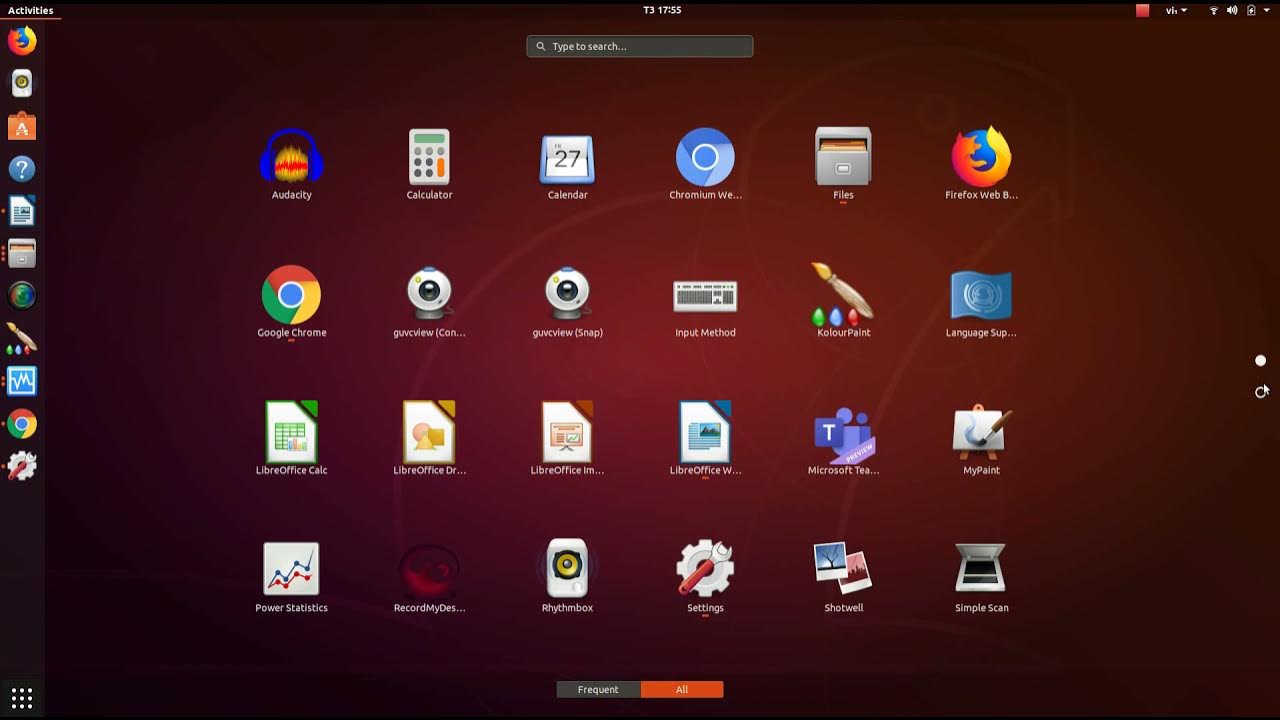
Task: Click the KolourPaint brush in the dock
Action: (22, 339)
